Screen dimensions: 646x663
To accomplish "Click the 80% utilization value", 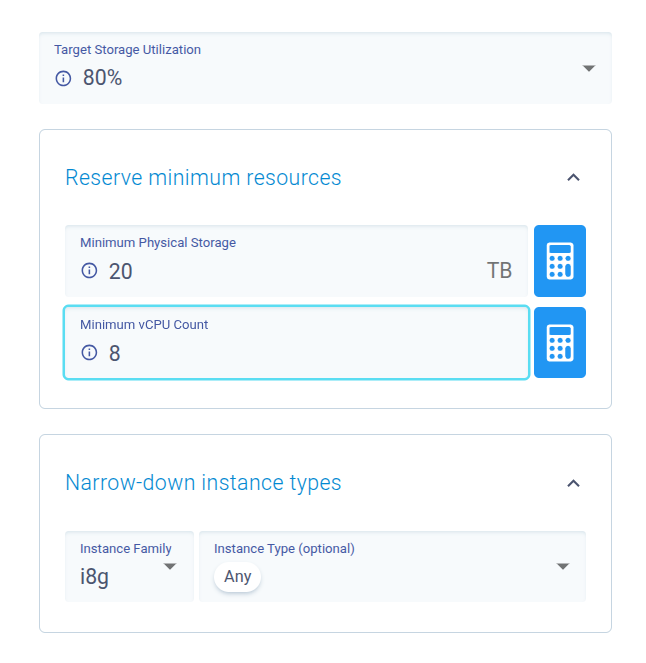I will coord(102,78).
